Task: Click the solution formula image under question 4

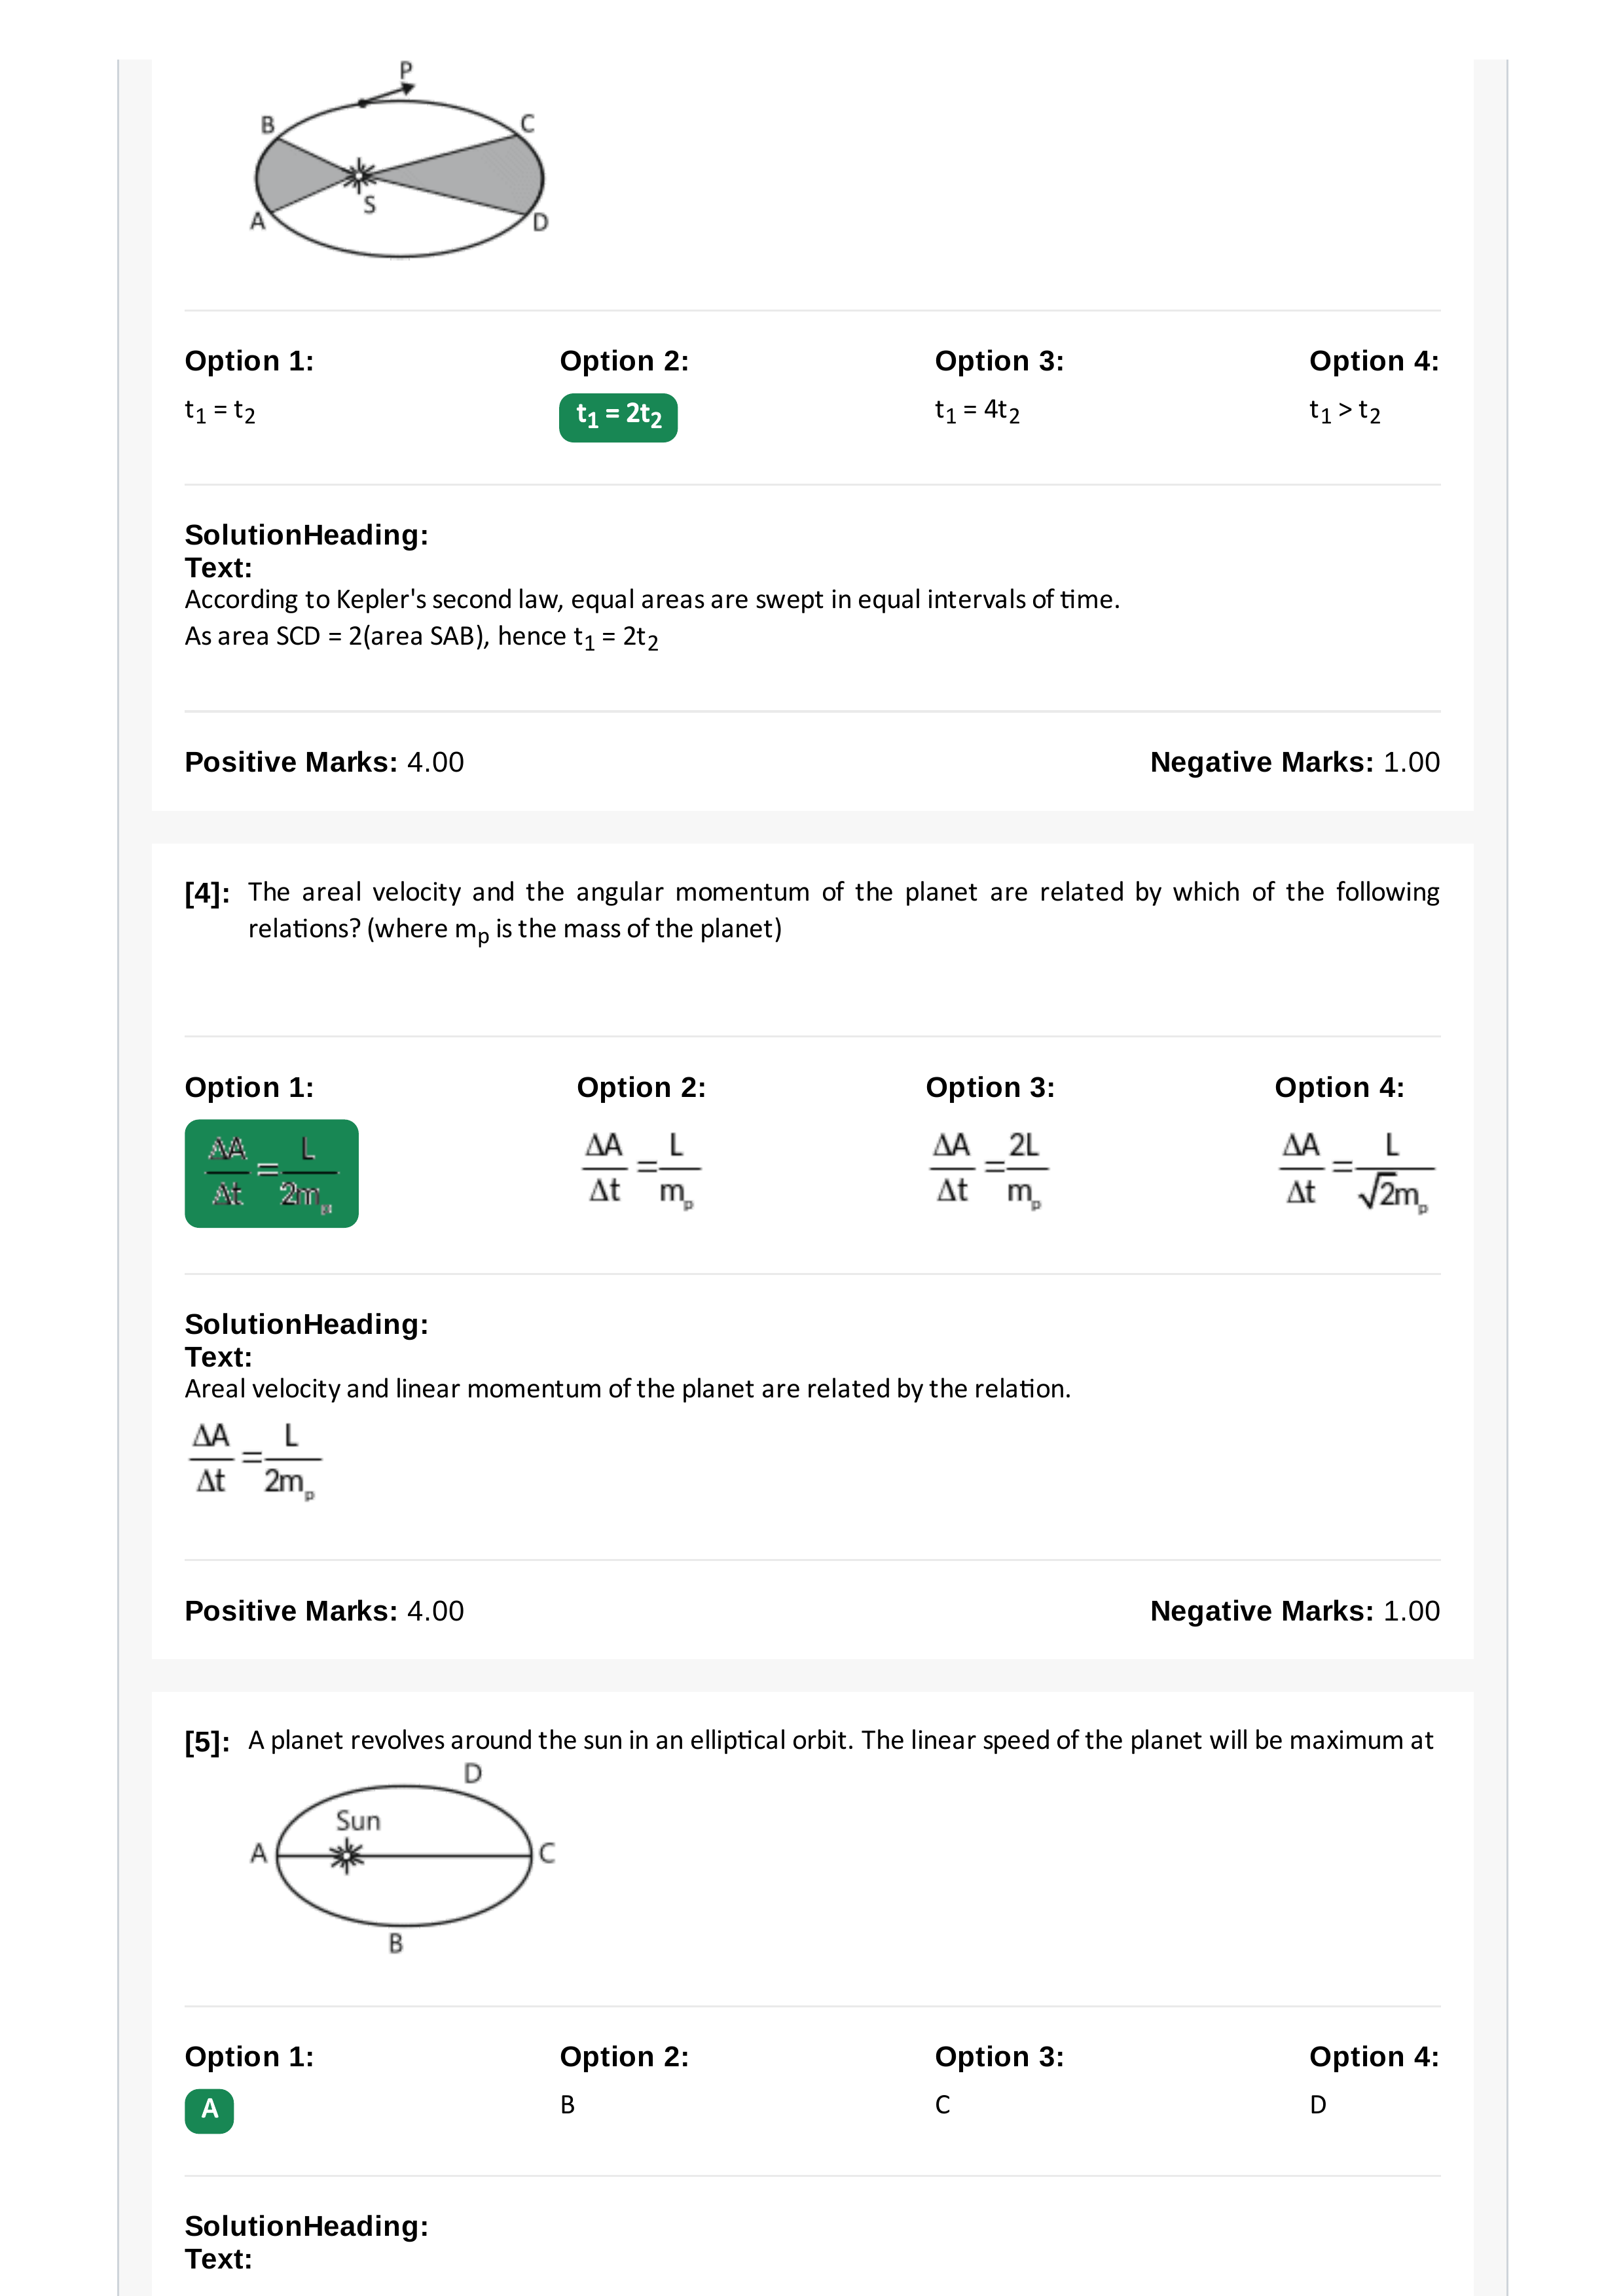Action: click(x=255, y=1460)
